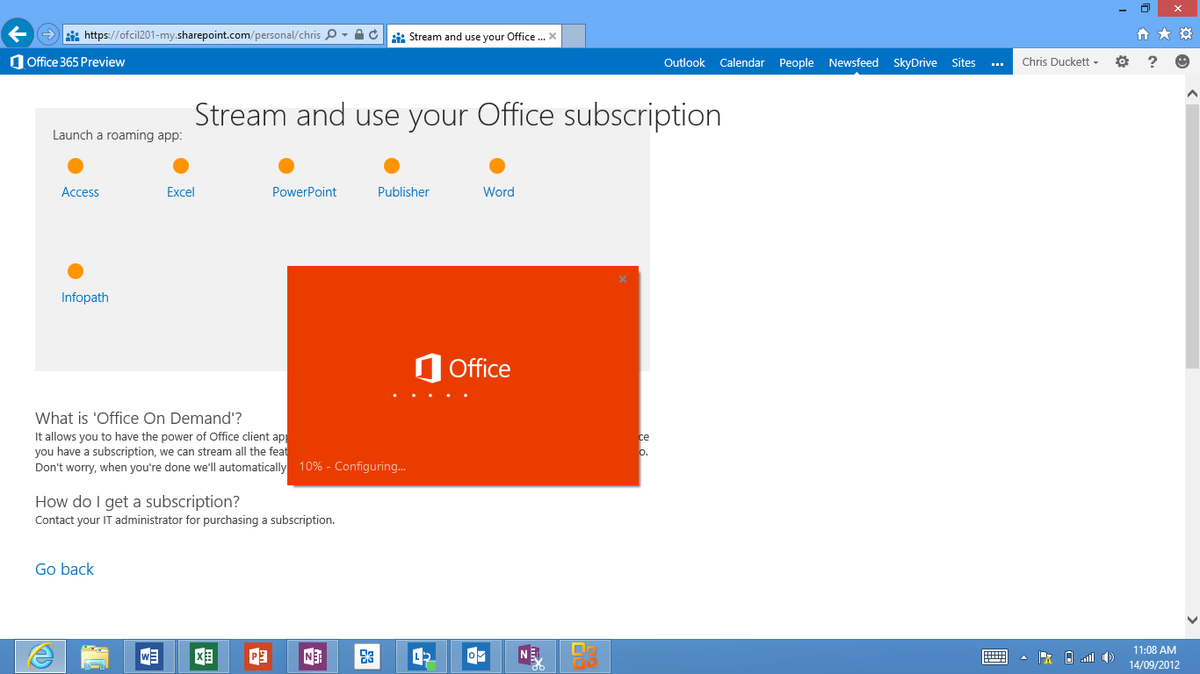Open Sites in top navigation
Screen dimensions: 1200x674
[963, 62]
